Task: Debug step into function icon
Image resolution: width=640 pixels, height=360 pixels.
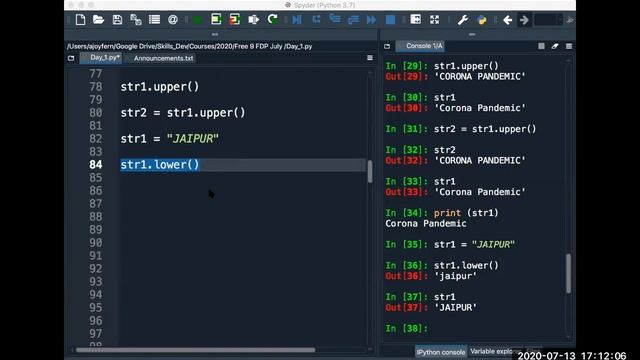Action: tap(335, 19)
